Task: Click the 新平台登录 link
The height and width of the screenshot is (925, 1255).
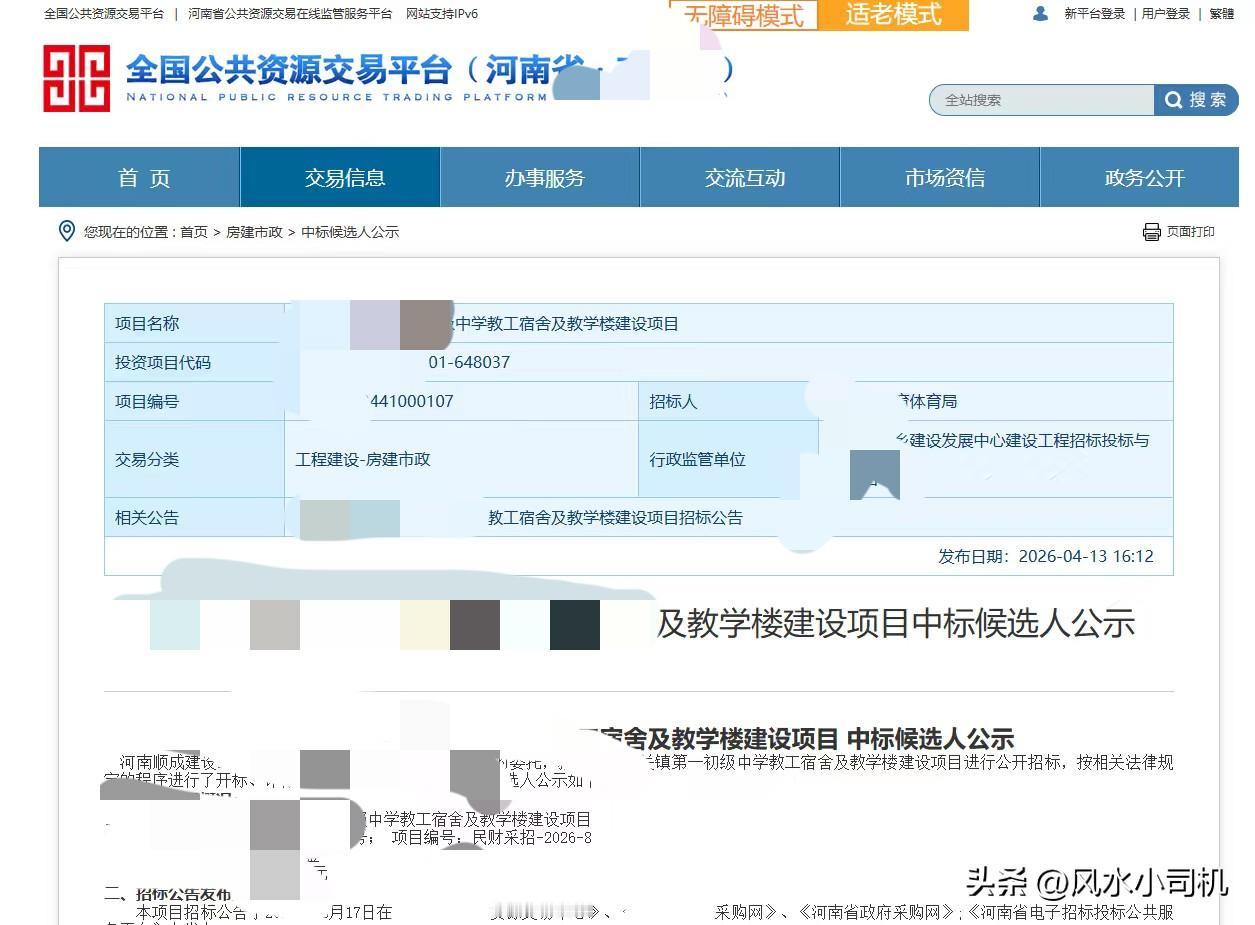Action: click(1095, 13)
